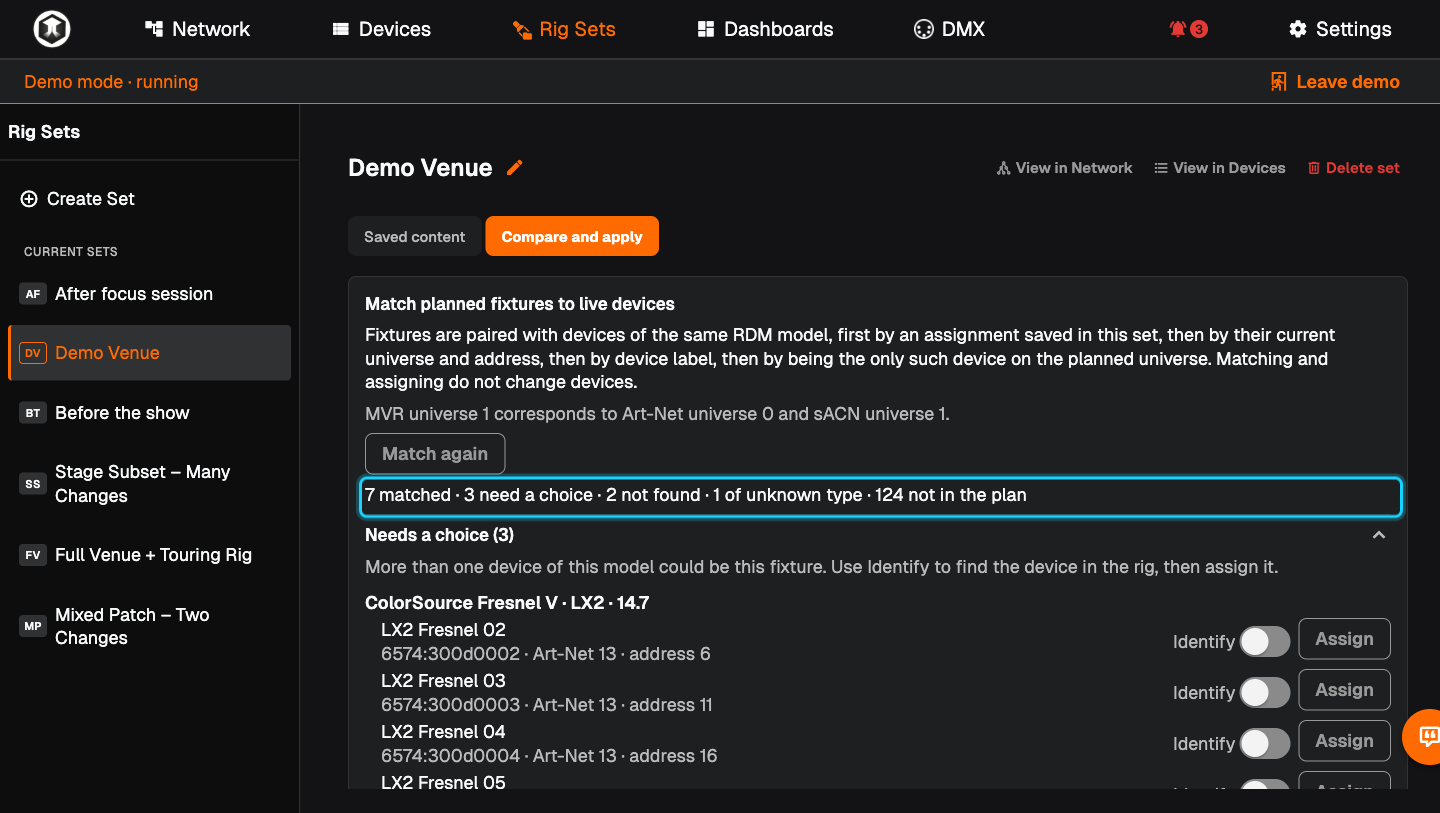Assign LX2 Fresnel 02 to the fixture

coord(1344,639)
